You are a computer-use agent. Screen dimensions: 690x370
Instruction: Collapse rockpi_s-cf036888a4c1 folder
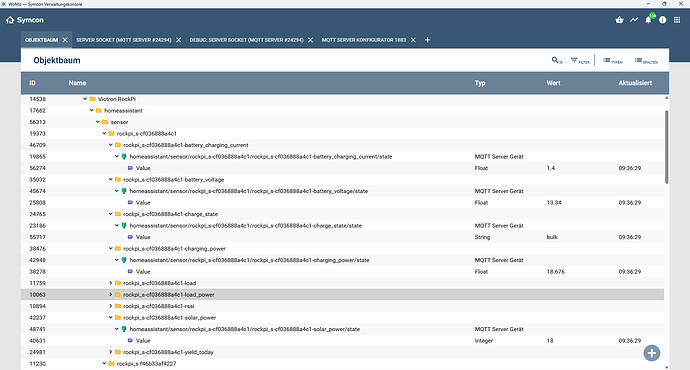pyautogui.click(x=104, y=133)
